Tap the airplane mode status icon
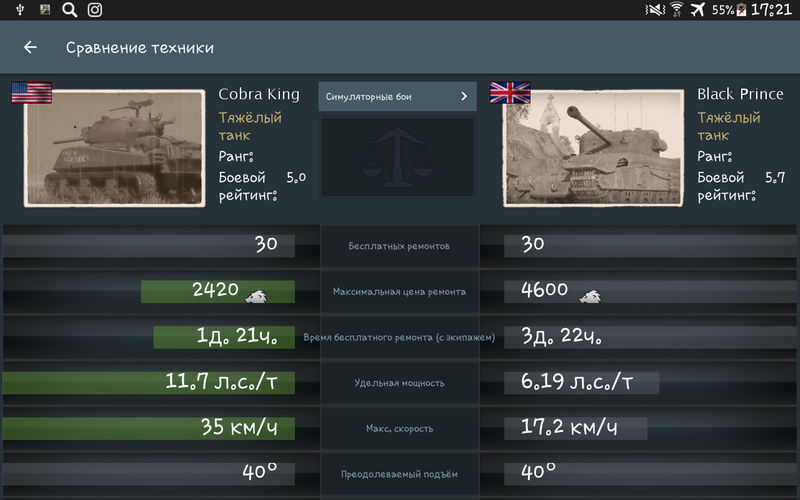The image size is (800, 500). tap(697, 9)
